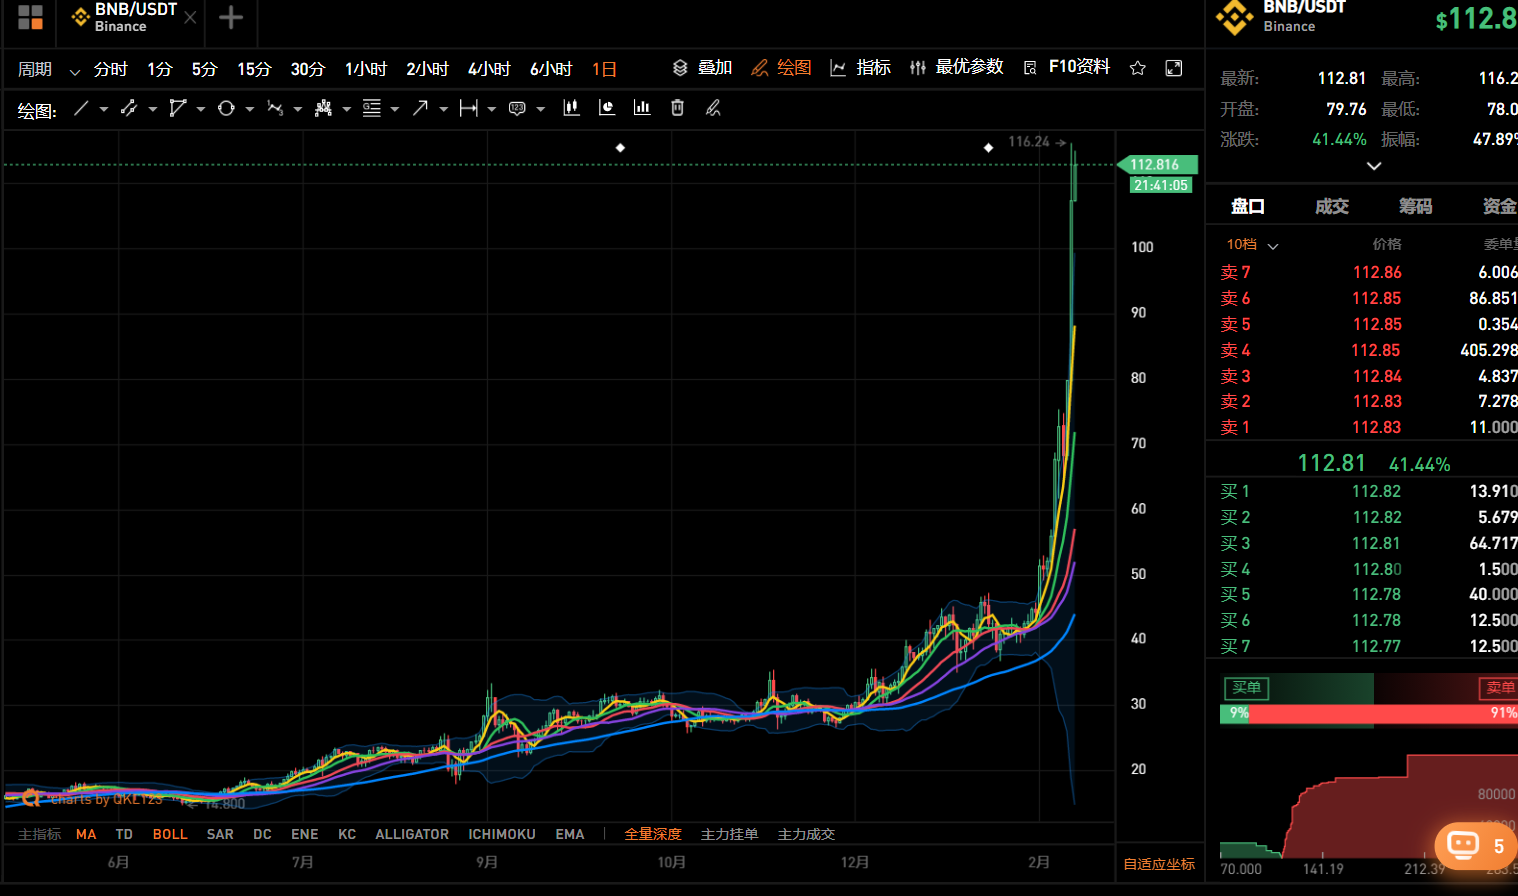
Task: Open the chat support bubble
Action: click(x=1463, y=845)
